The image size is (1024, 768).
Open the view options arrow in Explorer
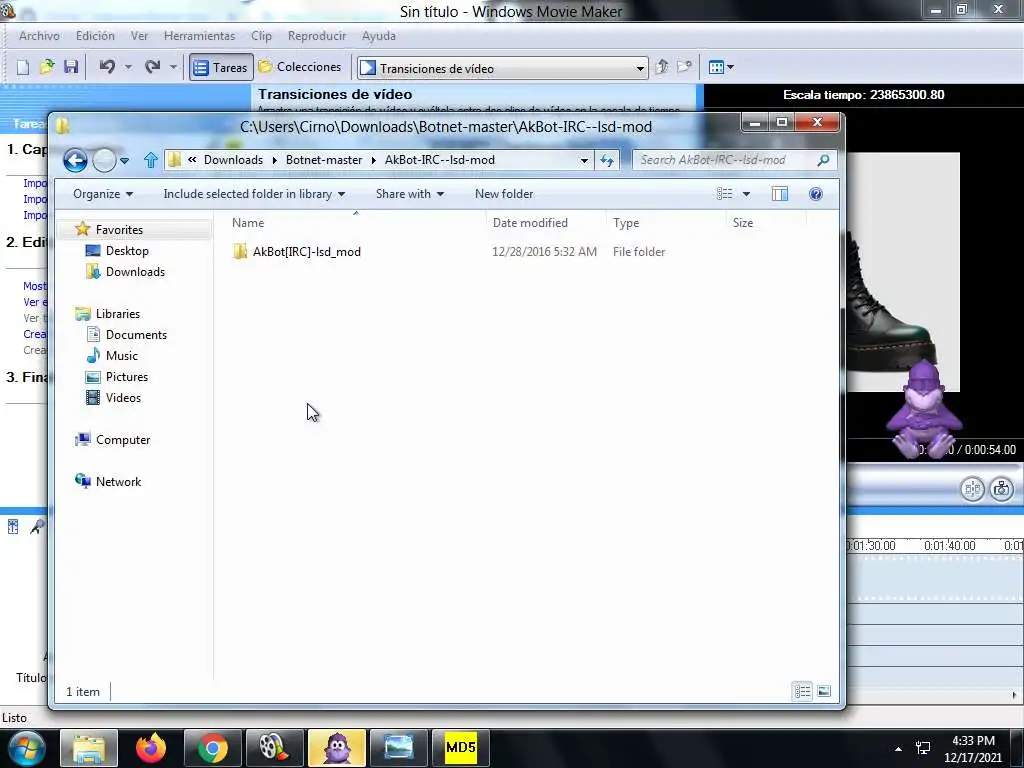pyautogui.click(x=746, y=194)
